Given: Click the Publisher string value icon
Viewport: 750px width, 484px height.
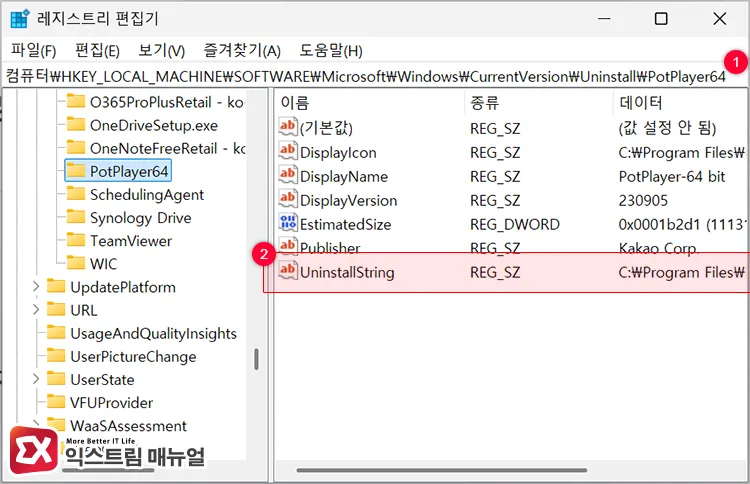Looking at the screenshot, I should pos(288,246).
